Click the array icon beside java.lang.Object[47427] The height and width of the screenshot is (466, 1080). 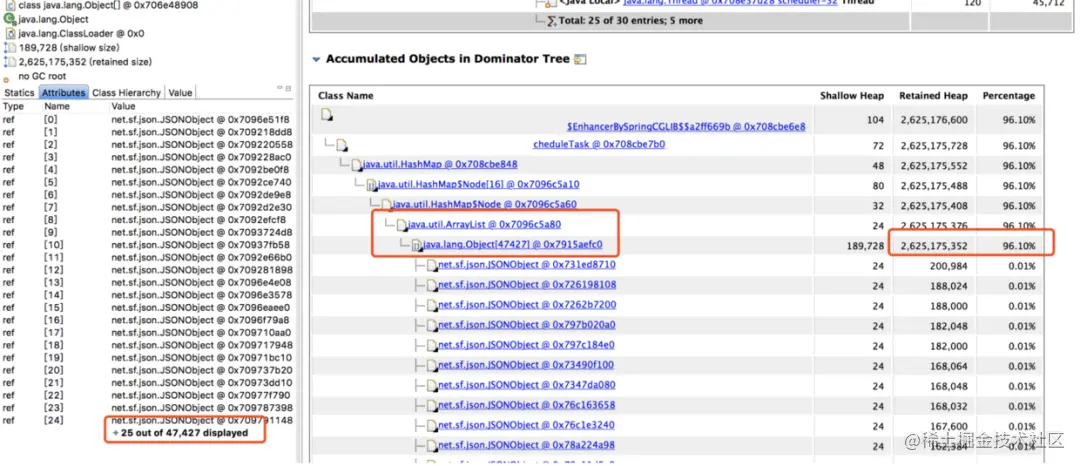pos(416,245)
